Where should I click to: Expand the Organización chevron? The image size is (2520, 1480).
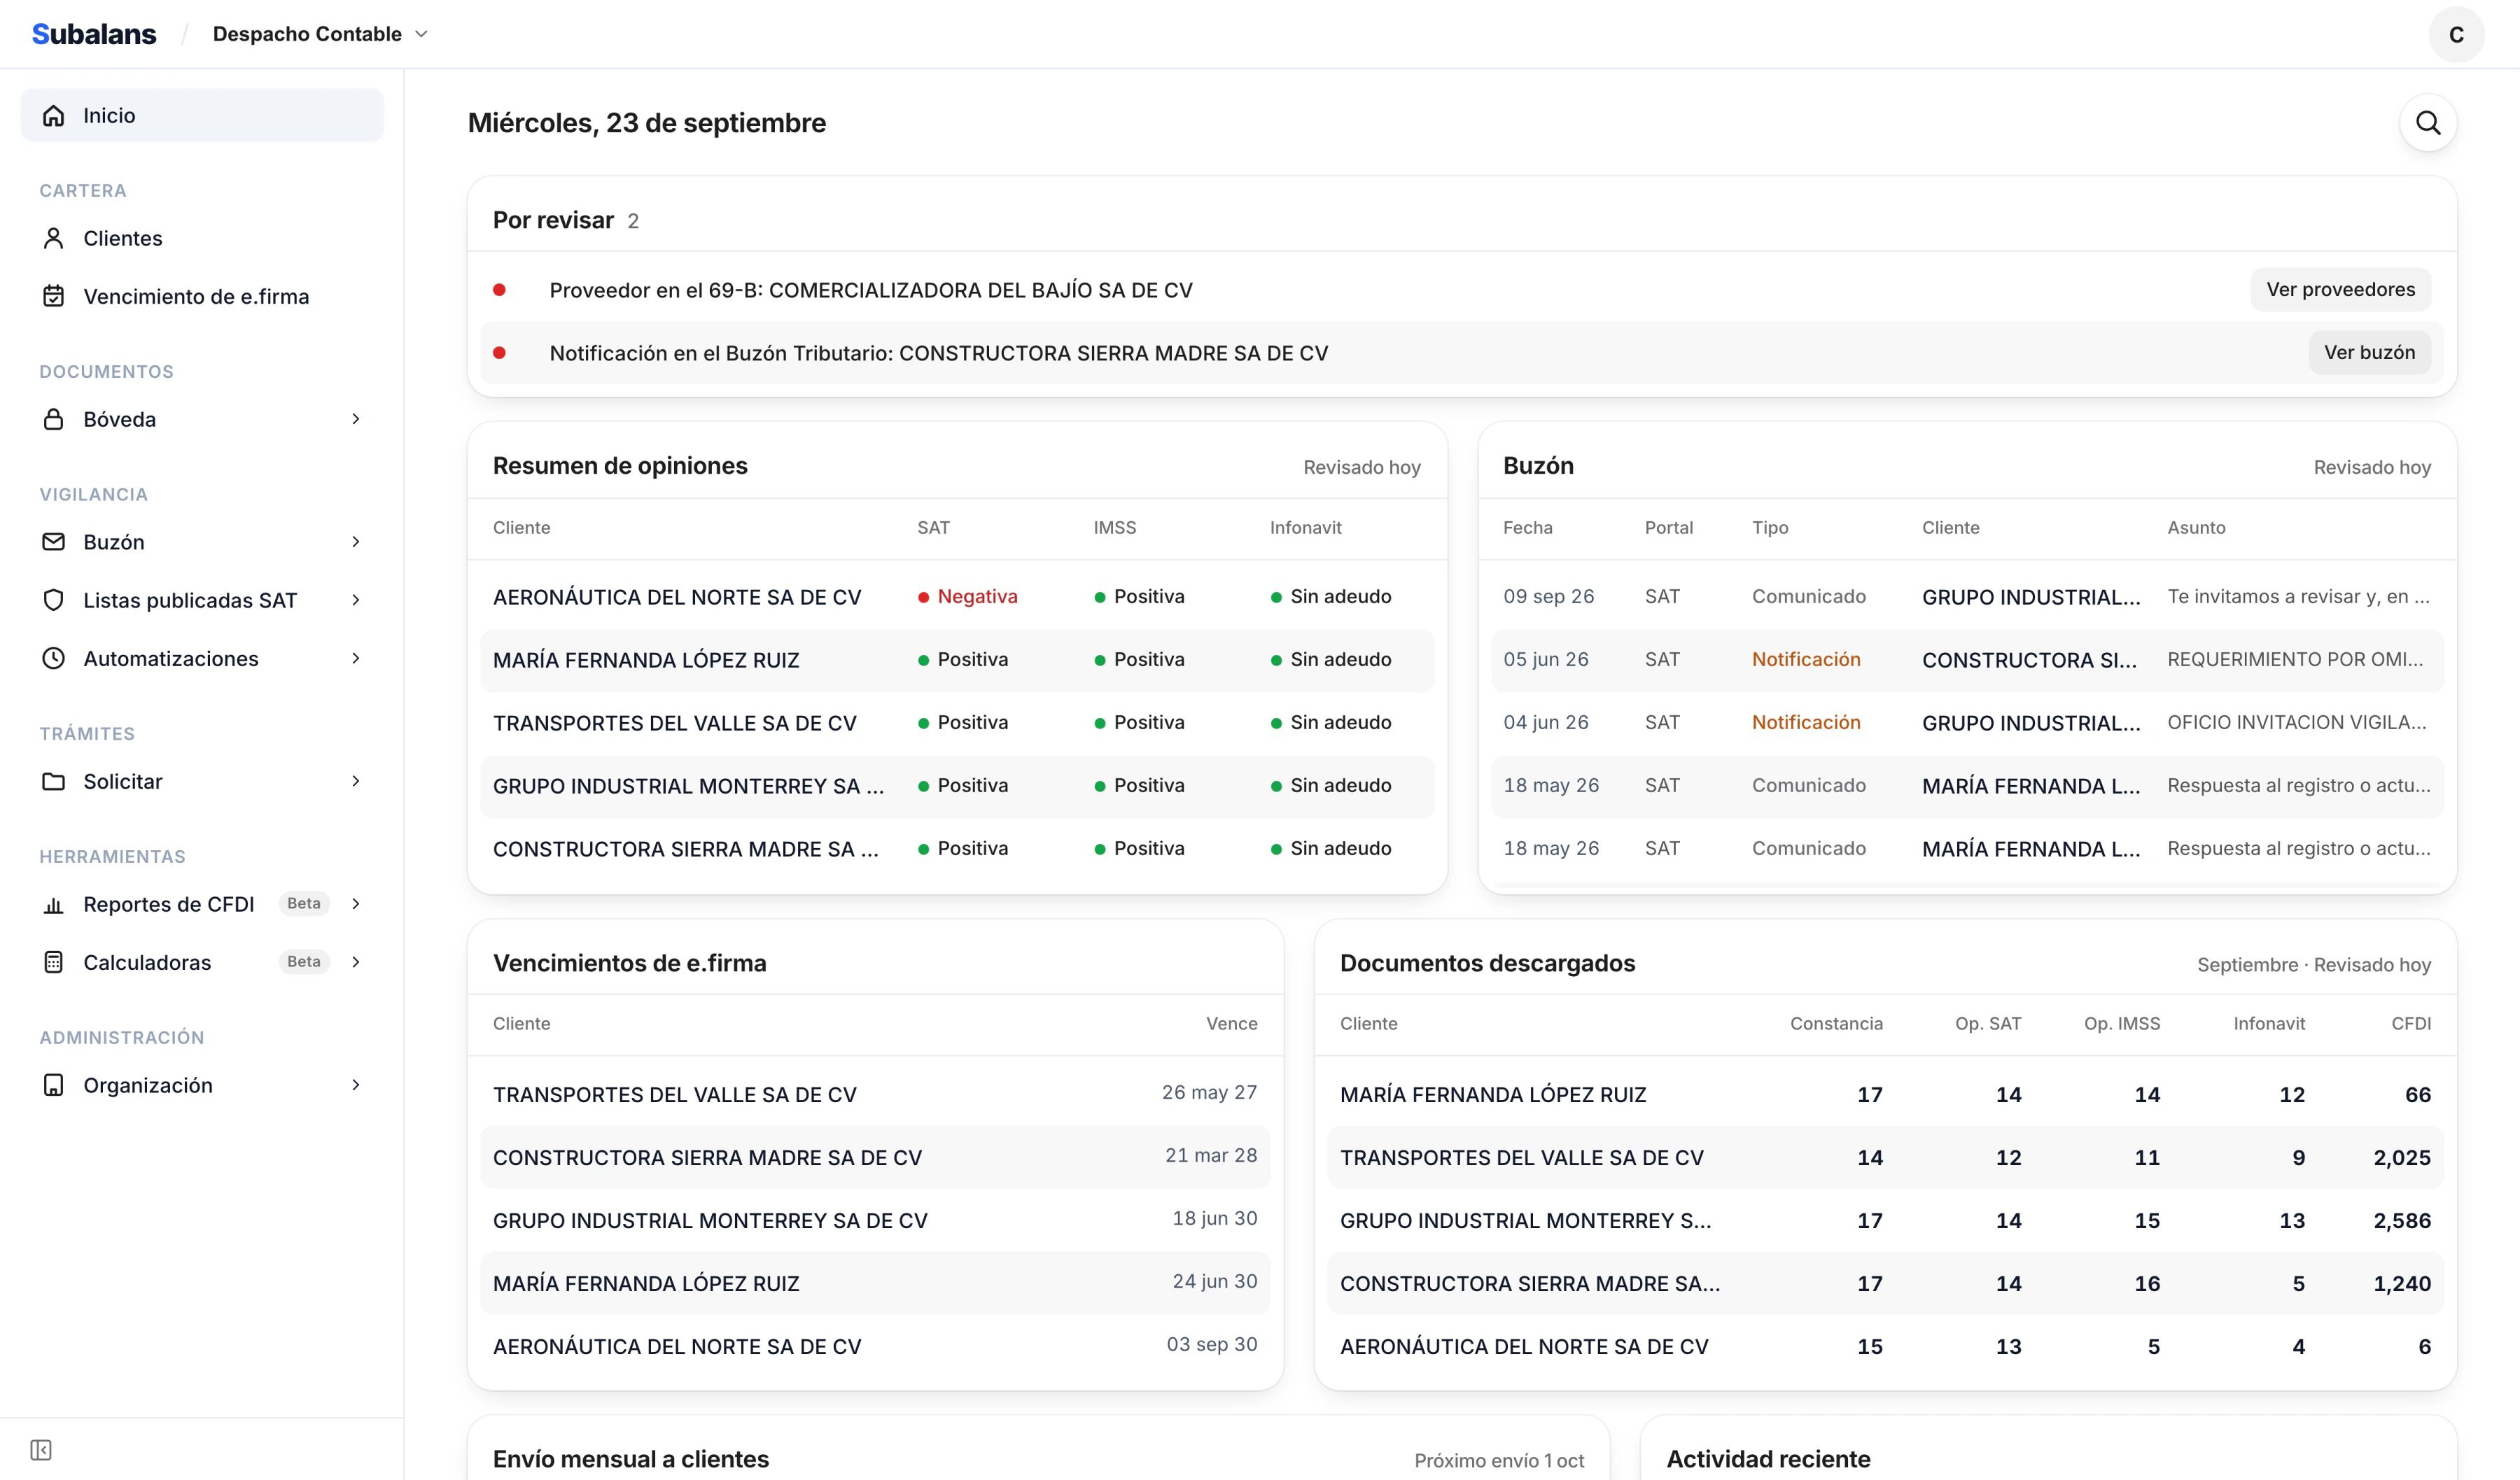point(356,1085)
